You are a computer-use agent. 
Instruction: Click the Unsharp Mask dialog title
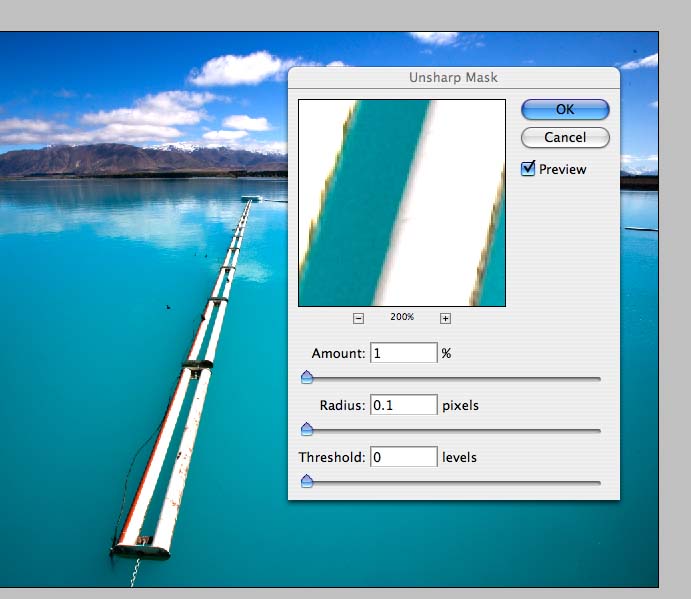coord(453,78)
